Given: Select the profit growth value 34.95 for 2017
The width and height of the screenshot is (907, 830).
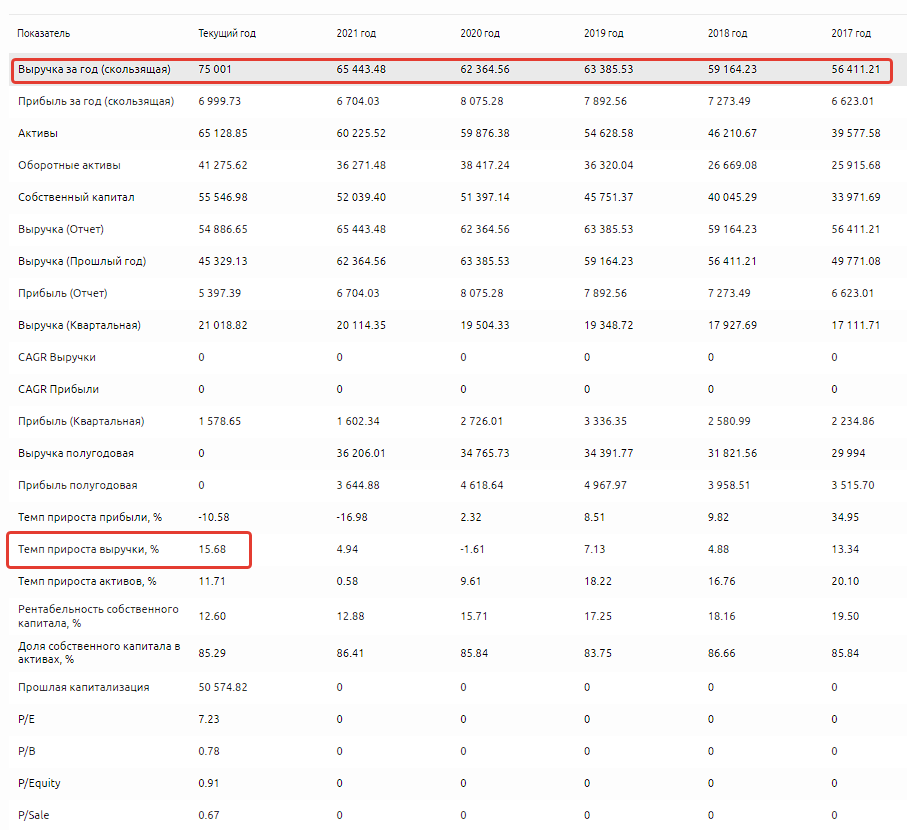Looking at the screenshot, I should 844,517.
